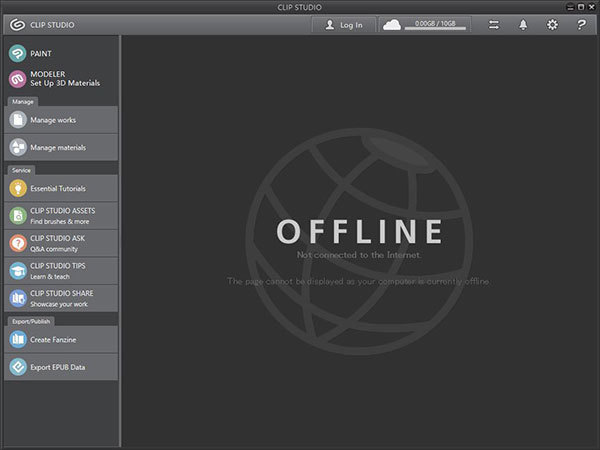600x450 pixels.
Task: Open CLIP STUDIO ASK Q&A community
Action: coord(59,243)
